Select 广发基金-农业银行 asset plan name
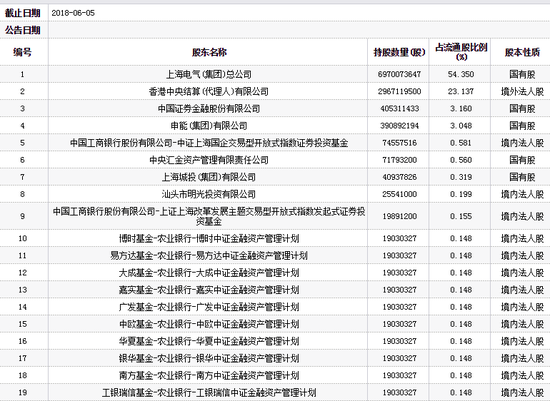The image size is (550, 401). click(209, 307)
